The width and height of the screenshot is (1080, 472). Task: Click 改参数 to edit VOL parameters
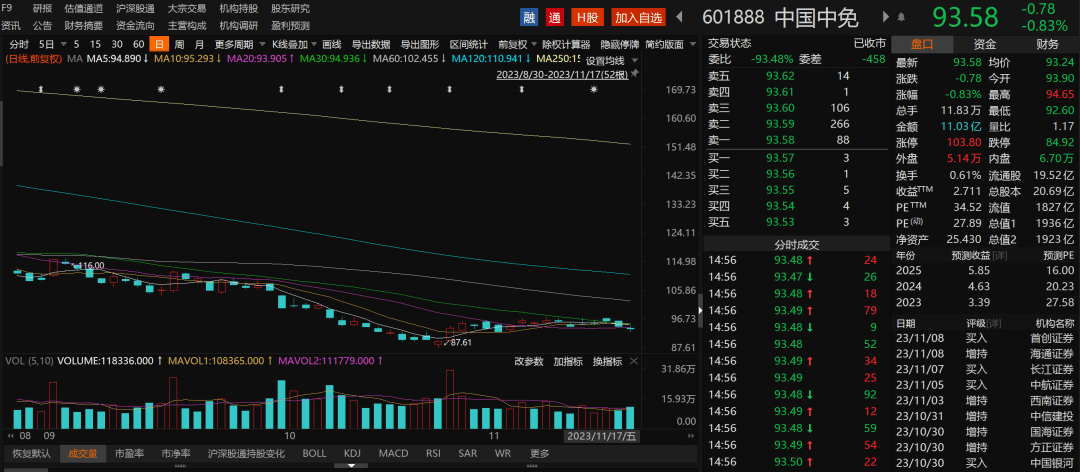point(529,361)
